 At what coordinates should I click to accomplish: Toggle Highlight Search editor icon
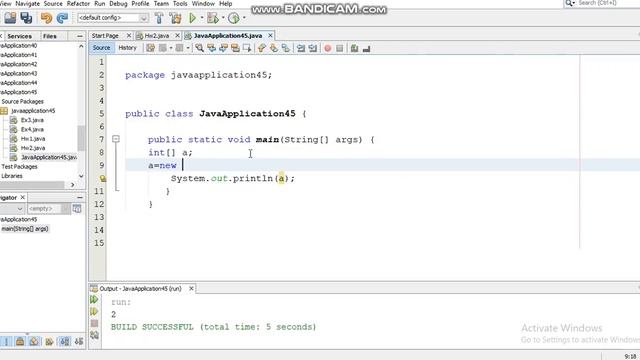click(235, 48)
